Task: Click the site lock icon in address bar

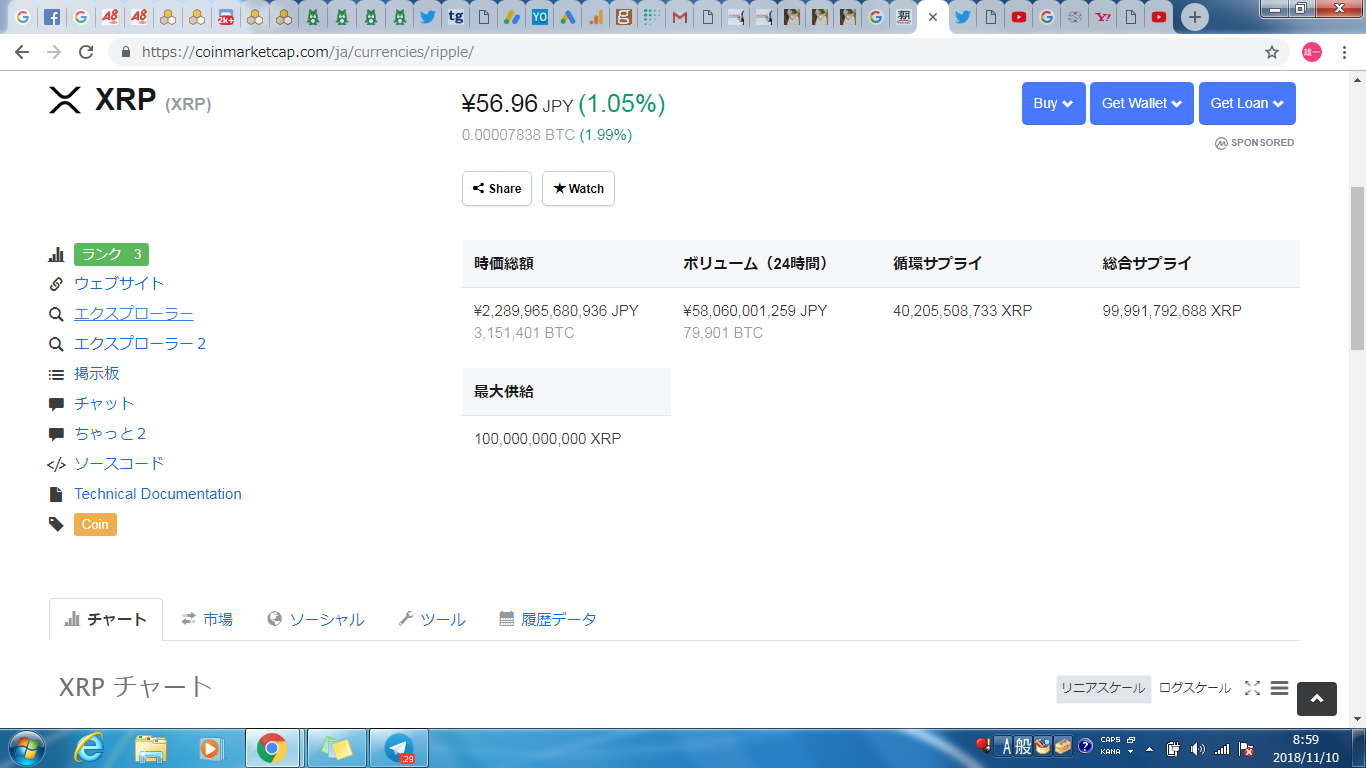Action: pos(126,52)
